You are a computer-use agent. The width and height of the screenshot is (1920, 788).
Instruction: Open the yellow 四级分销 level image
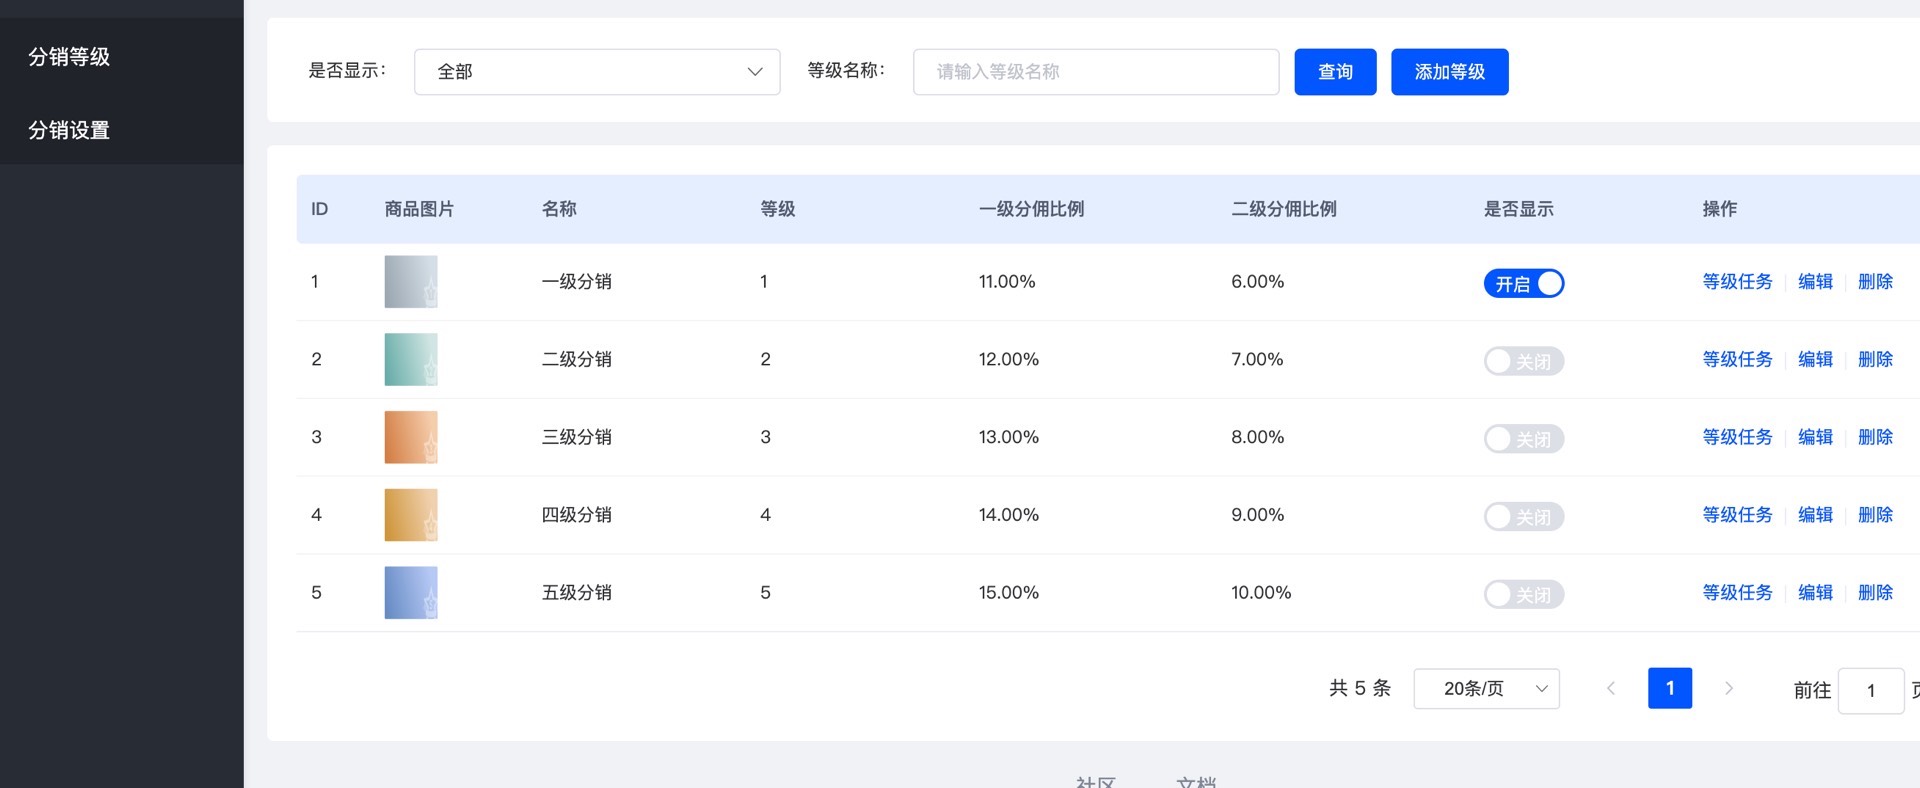pos(410,515)
